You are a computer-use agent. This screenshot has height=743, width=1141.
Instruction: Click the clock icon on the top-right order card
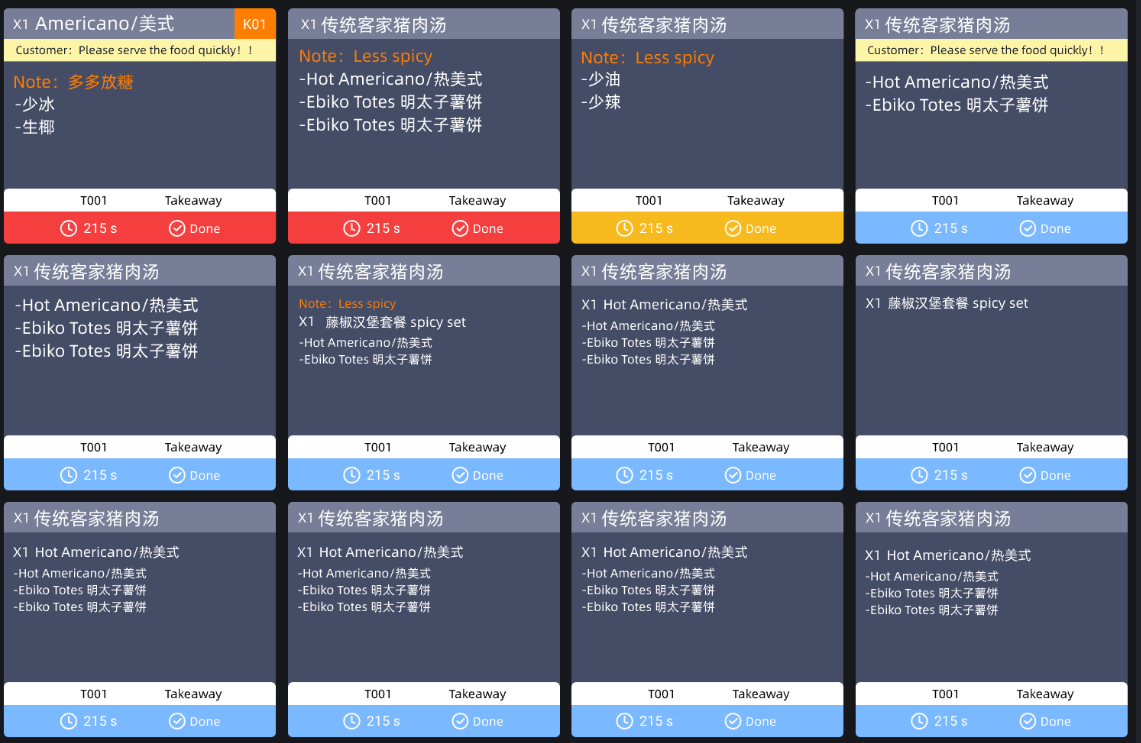point(919,228)
